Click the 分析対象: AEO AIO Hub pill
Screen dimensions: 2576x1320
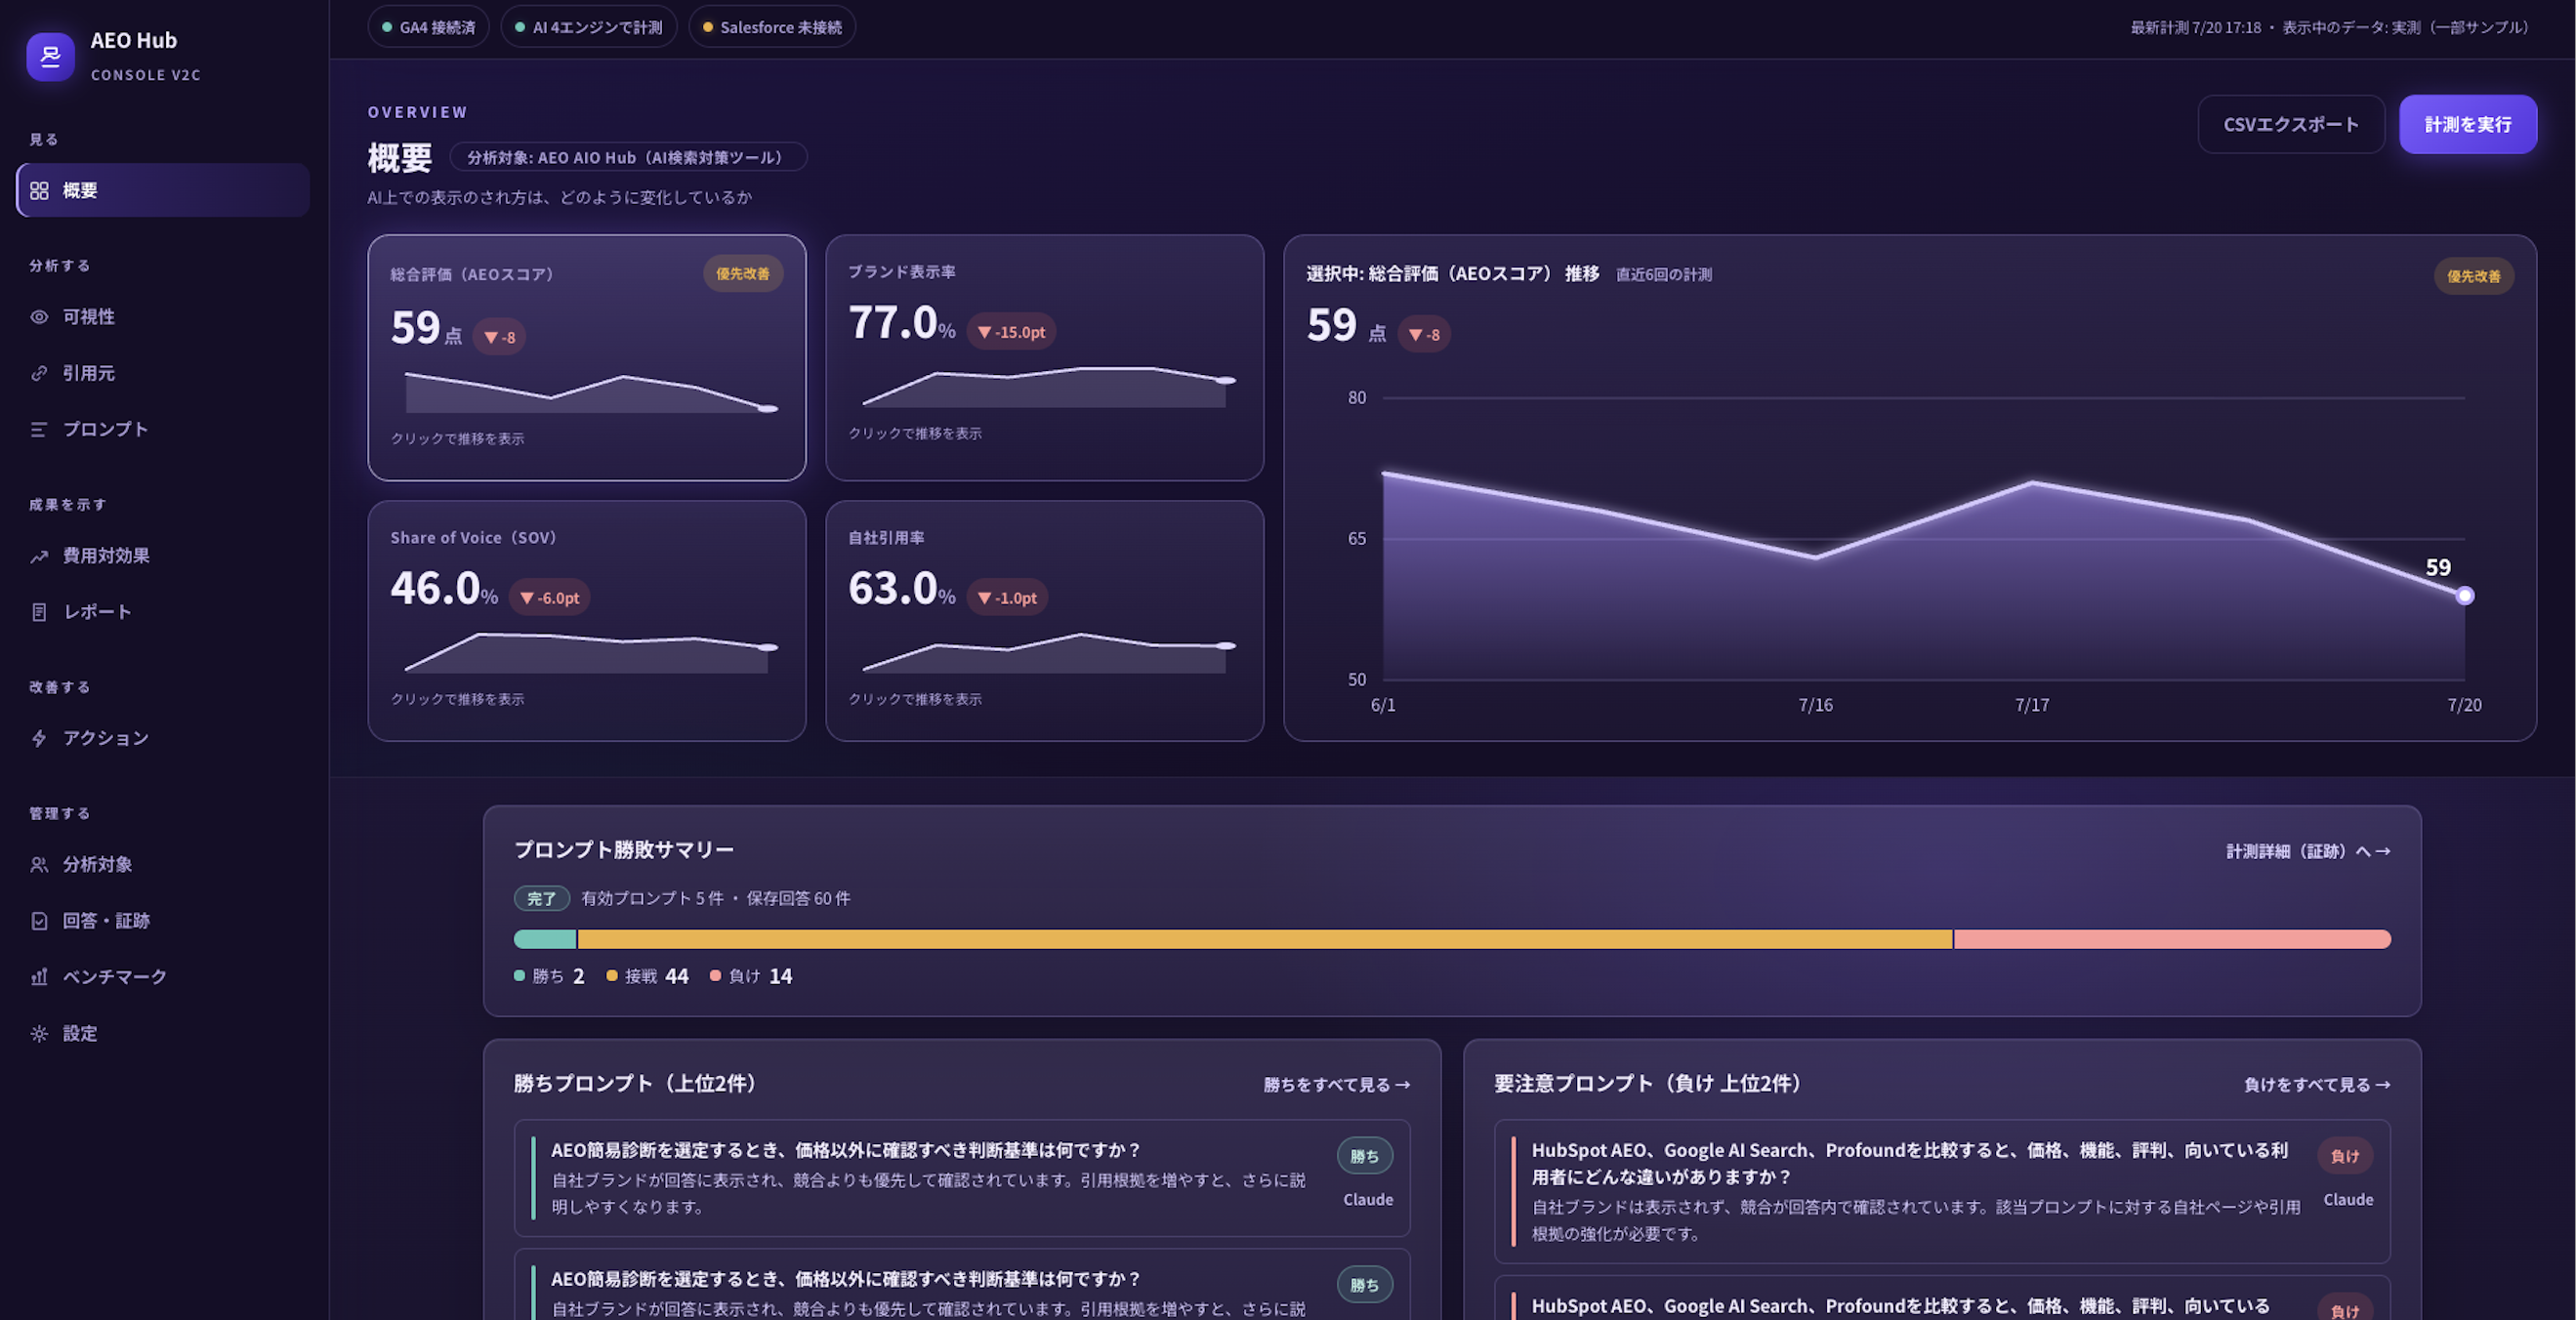[627, 157]
